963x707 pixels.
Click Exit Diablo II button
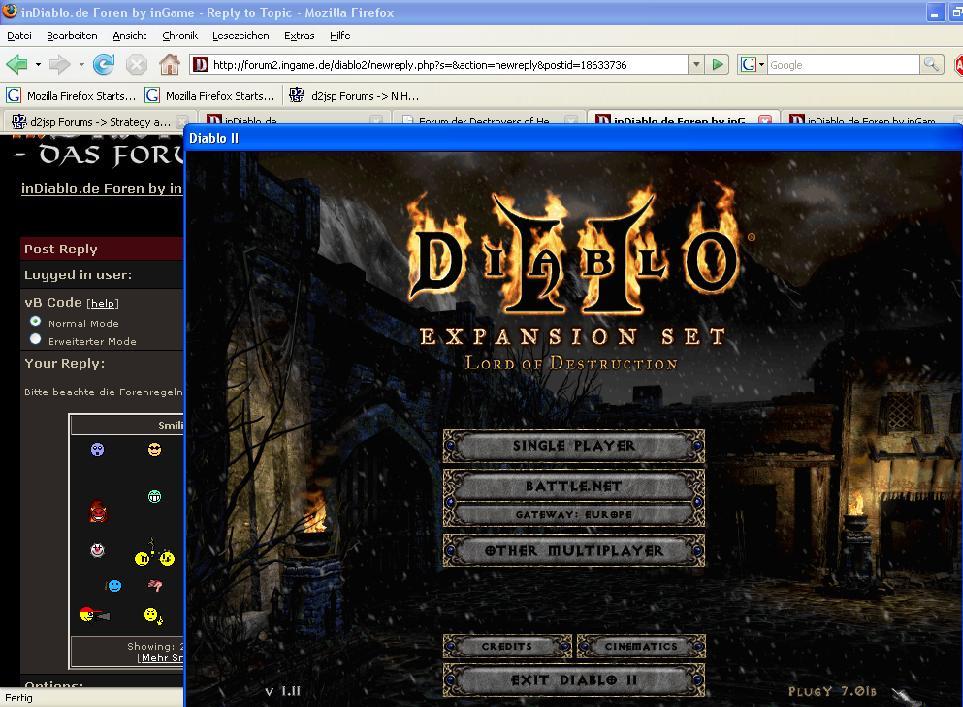(x=574, y=680)
